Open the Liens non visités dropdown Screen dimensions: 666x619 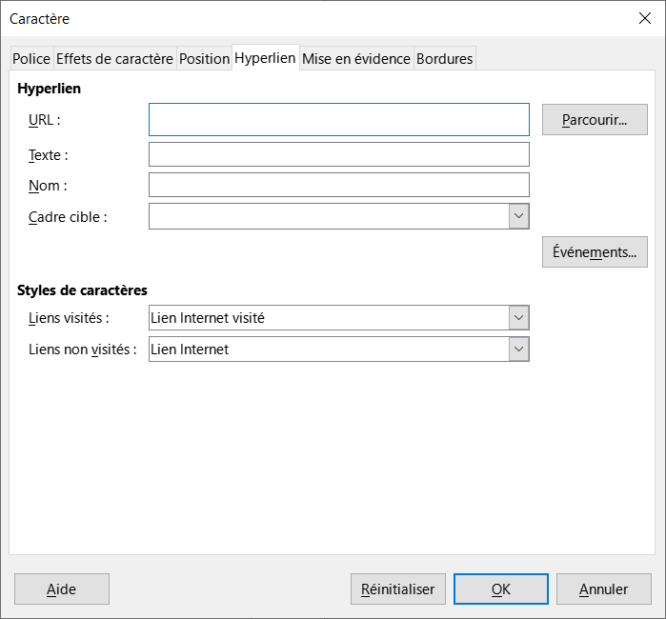tap(339, 349)
